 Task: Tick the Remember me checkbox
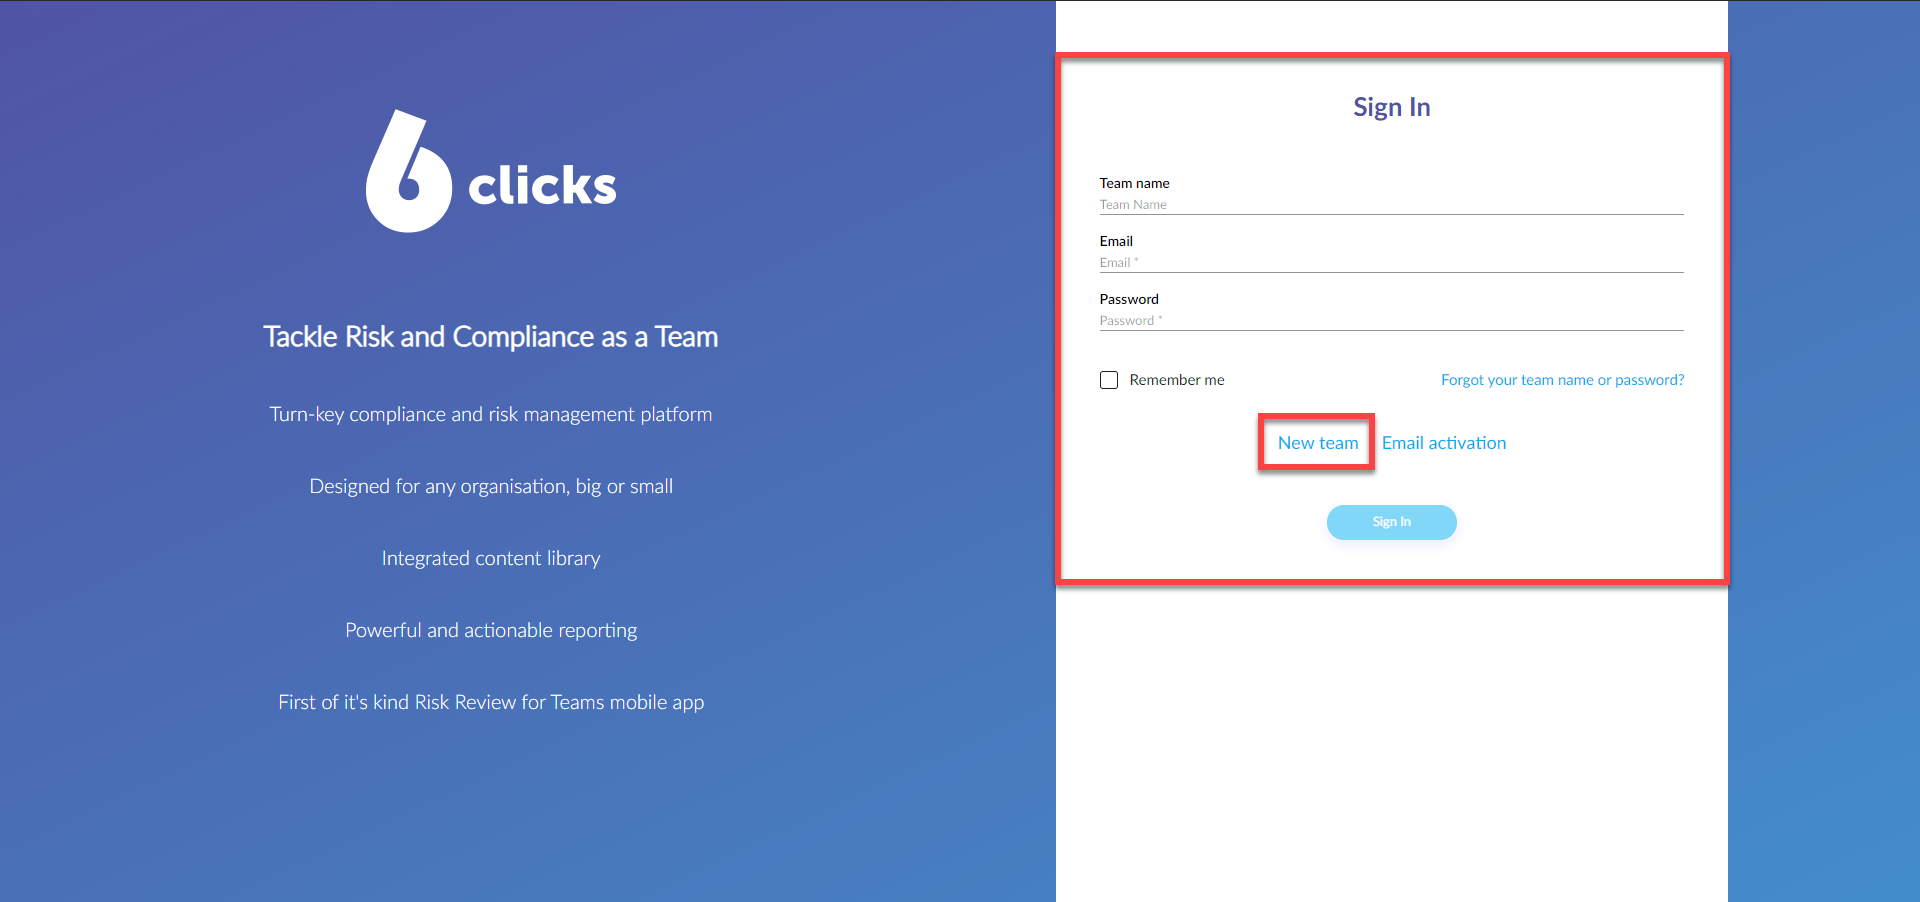[1109, 380]
